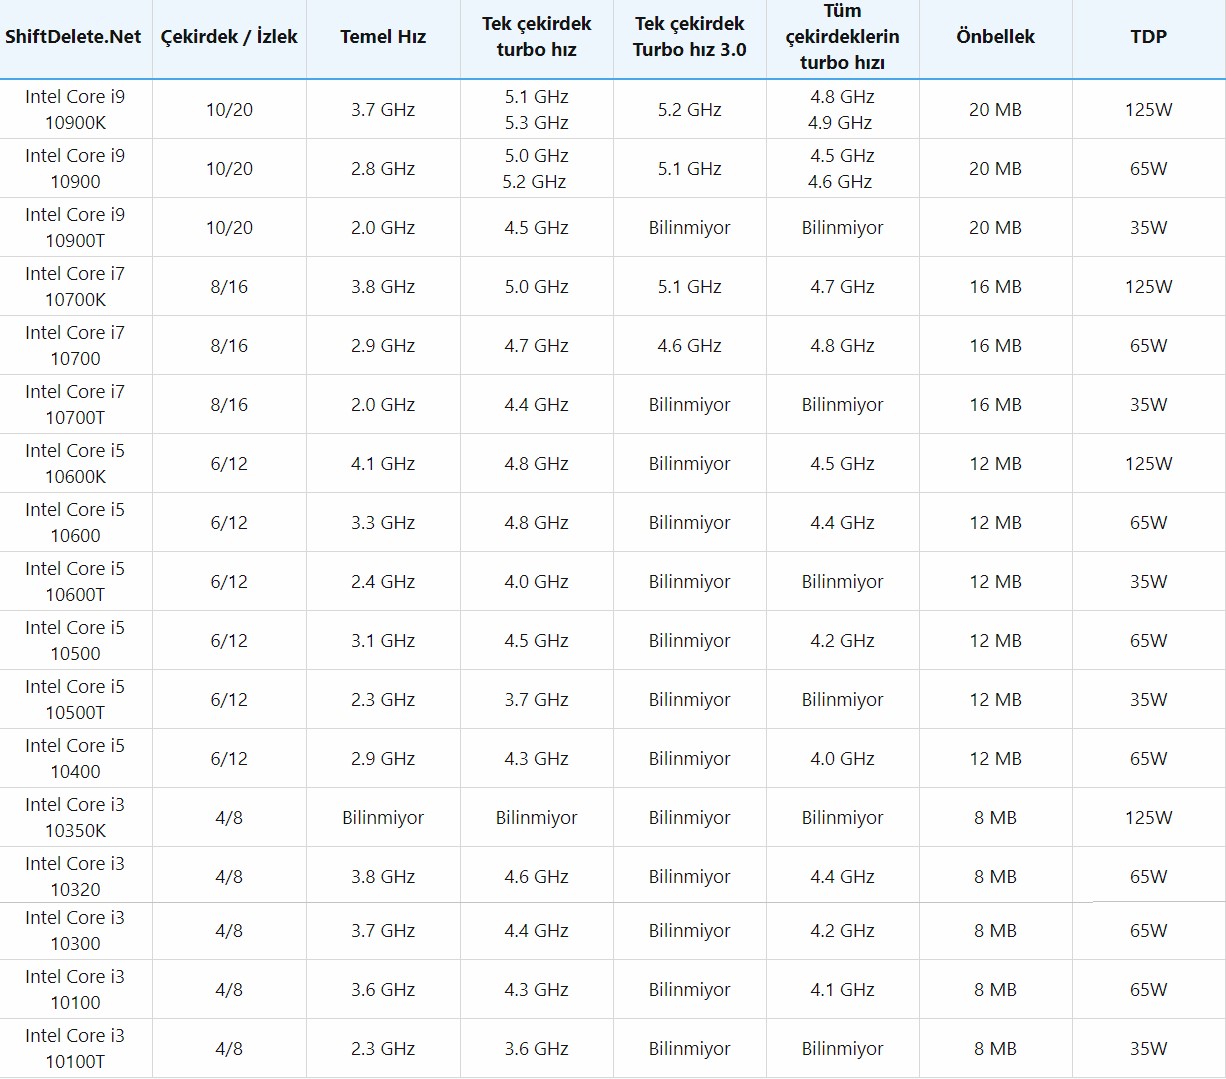Click the TDP column header

tap(1148, 37)
